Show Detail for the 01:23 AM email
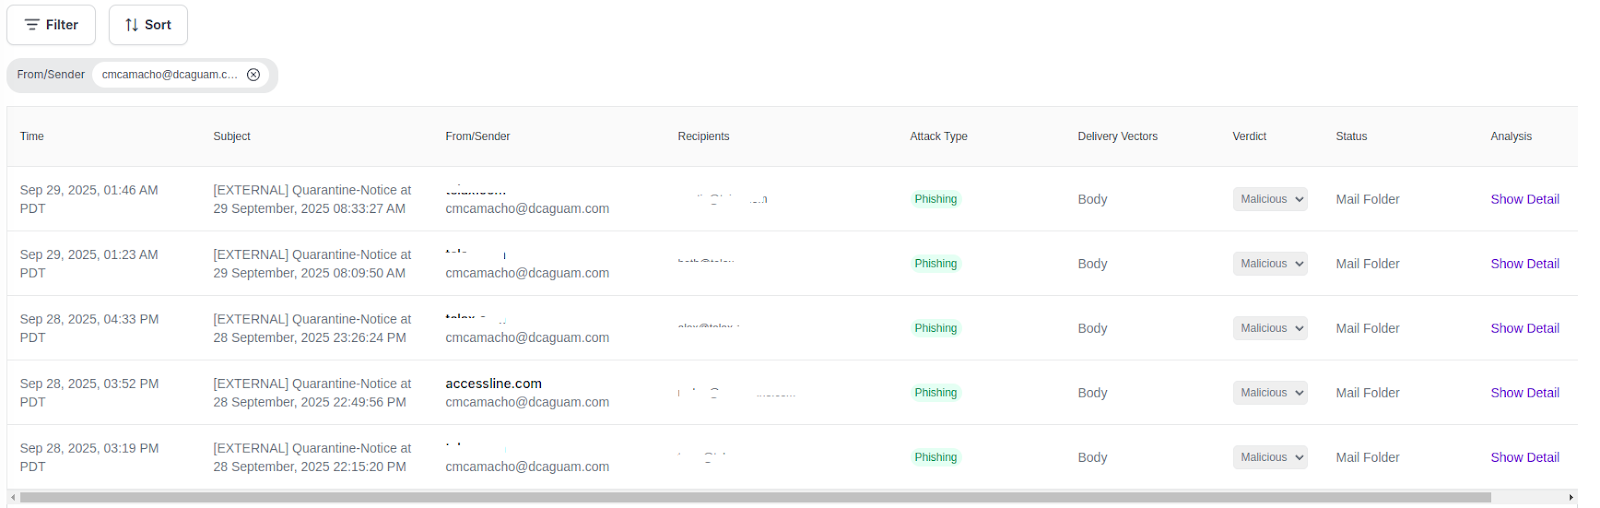The width and height of the screenshot is (1600, 508). click(1524, 264)
